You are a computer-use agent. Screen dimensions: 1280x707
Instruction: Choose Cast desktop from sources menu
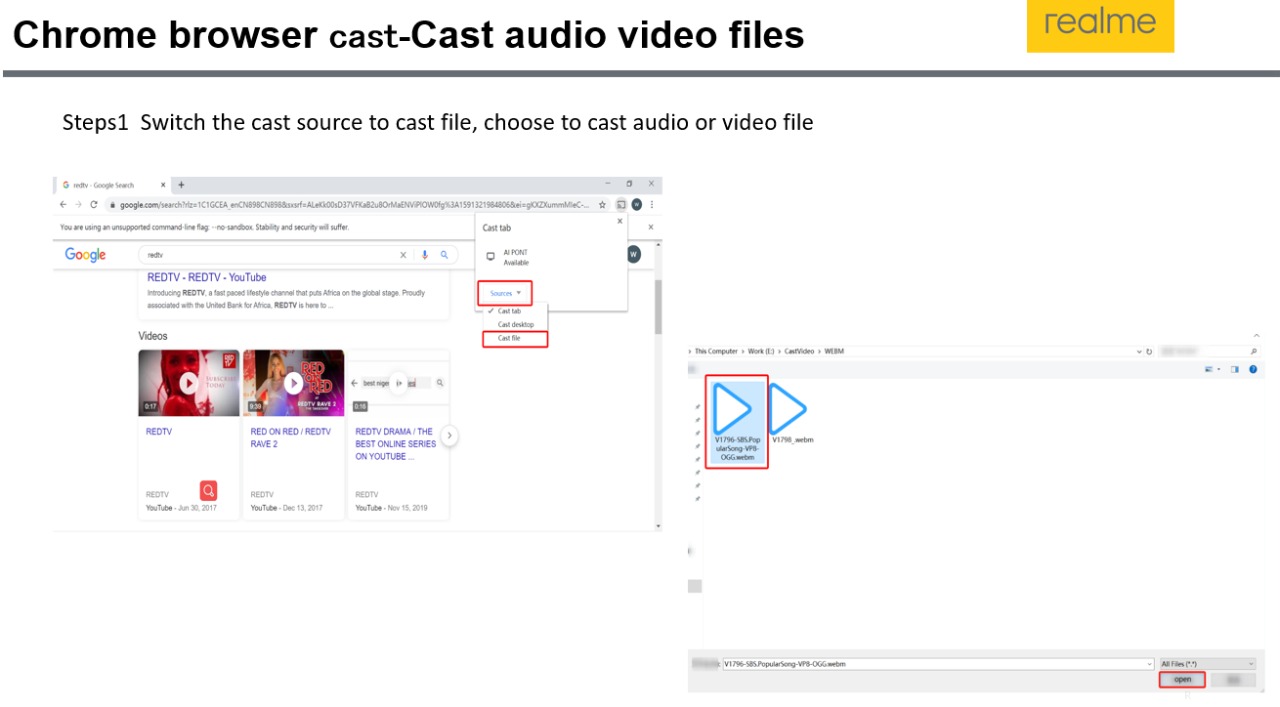point(515,325)
